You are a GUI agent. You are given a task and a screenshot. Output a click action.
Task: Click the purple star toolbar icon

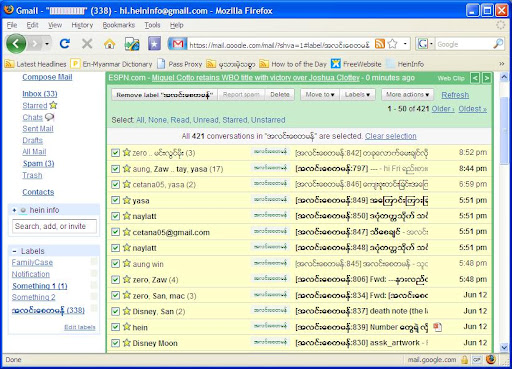click(154, 44)
